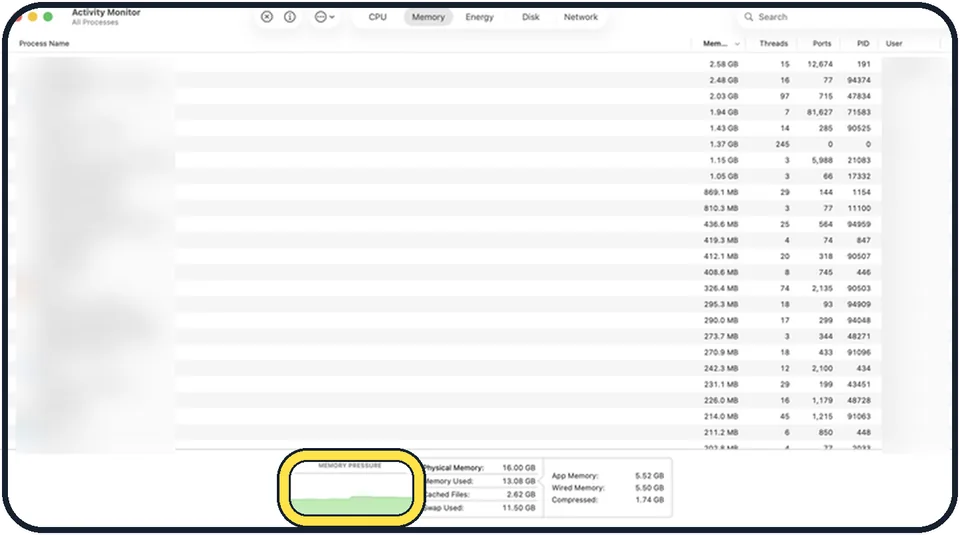Click the Swap Used 11.50 GB value

click(x=519, y=508)
